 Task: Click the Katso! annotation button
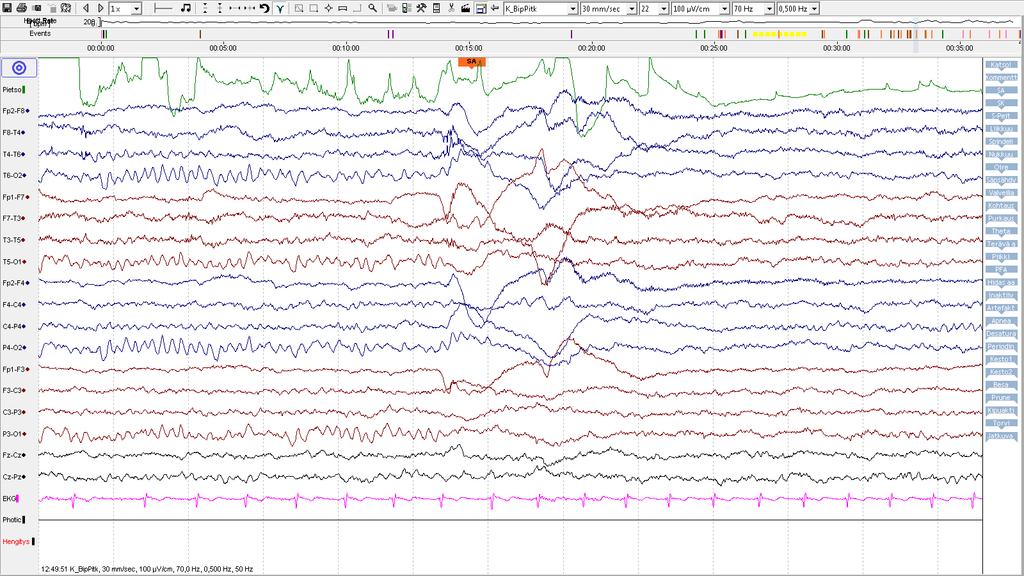[1001, 65]
